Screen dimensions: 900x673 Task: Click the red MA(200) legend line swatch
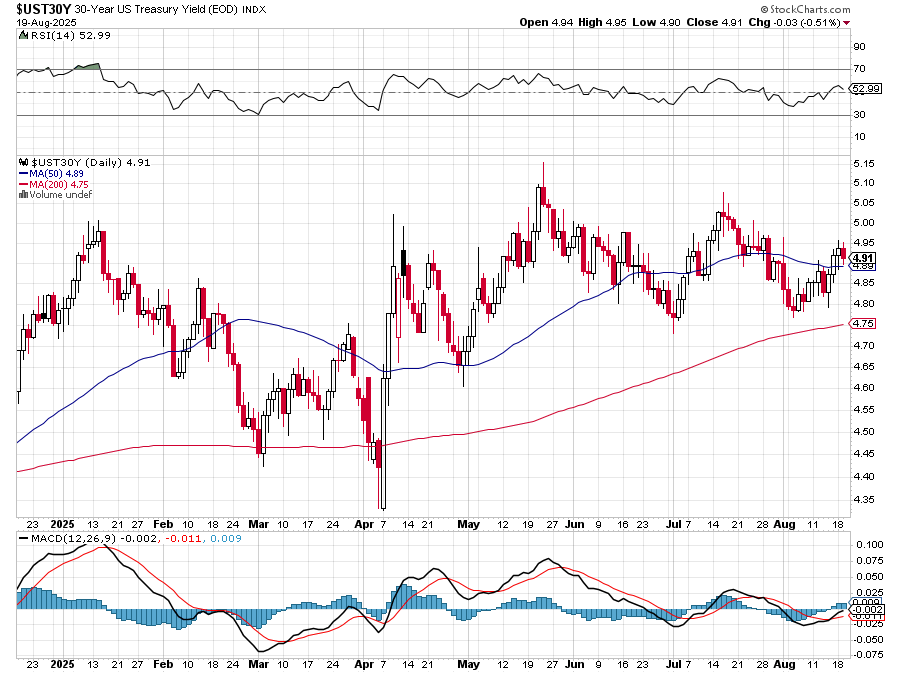tap(23, 184)
